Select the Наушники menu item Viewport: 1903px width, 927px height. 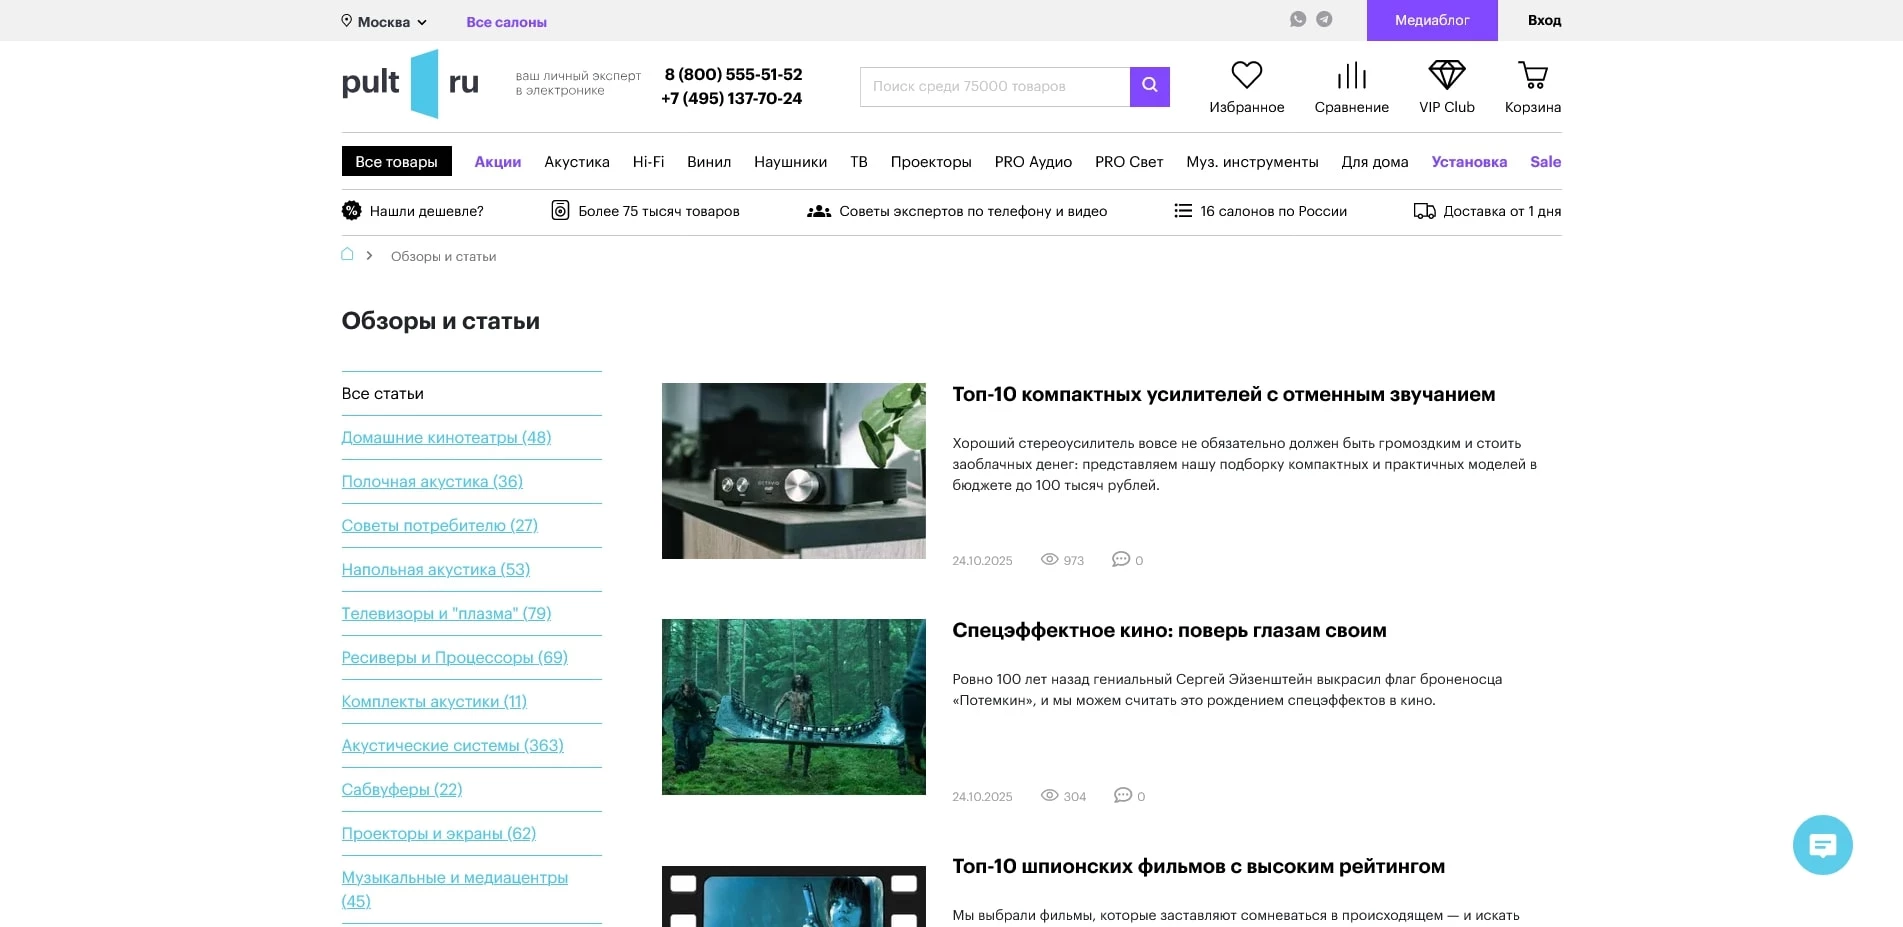click(790, 162)
